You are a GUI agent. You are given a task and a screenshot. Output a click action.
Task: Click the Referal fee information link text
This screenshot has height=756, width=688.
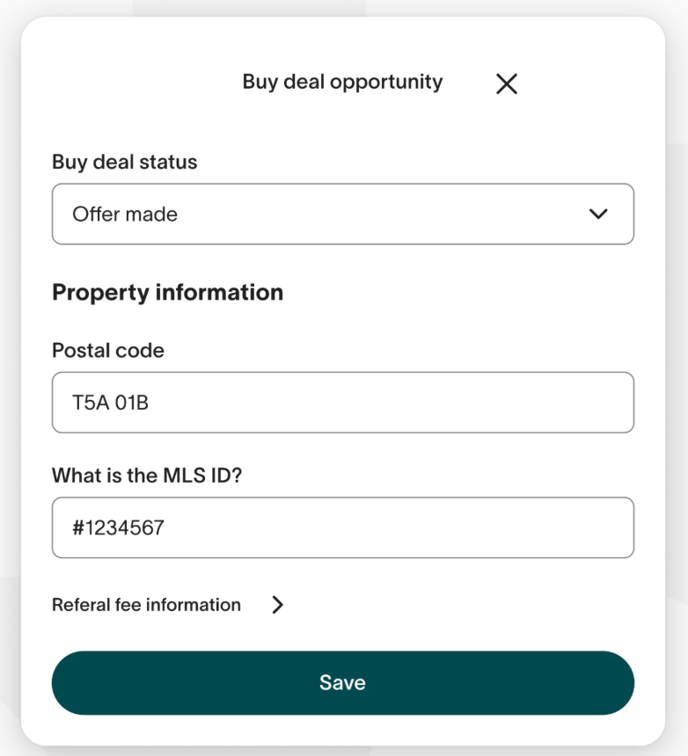click(146, 605)
